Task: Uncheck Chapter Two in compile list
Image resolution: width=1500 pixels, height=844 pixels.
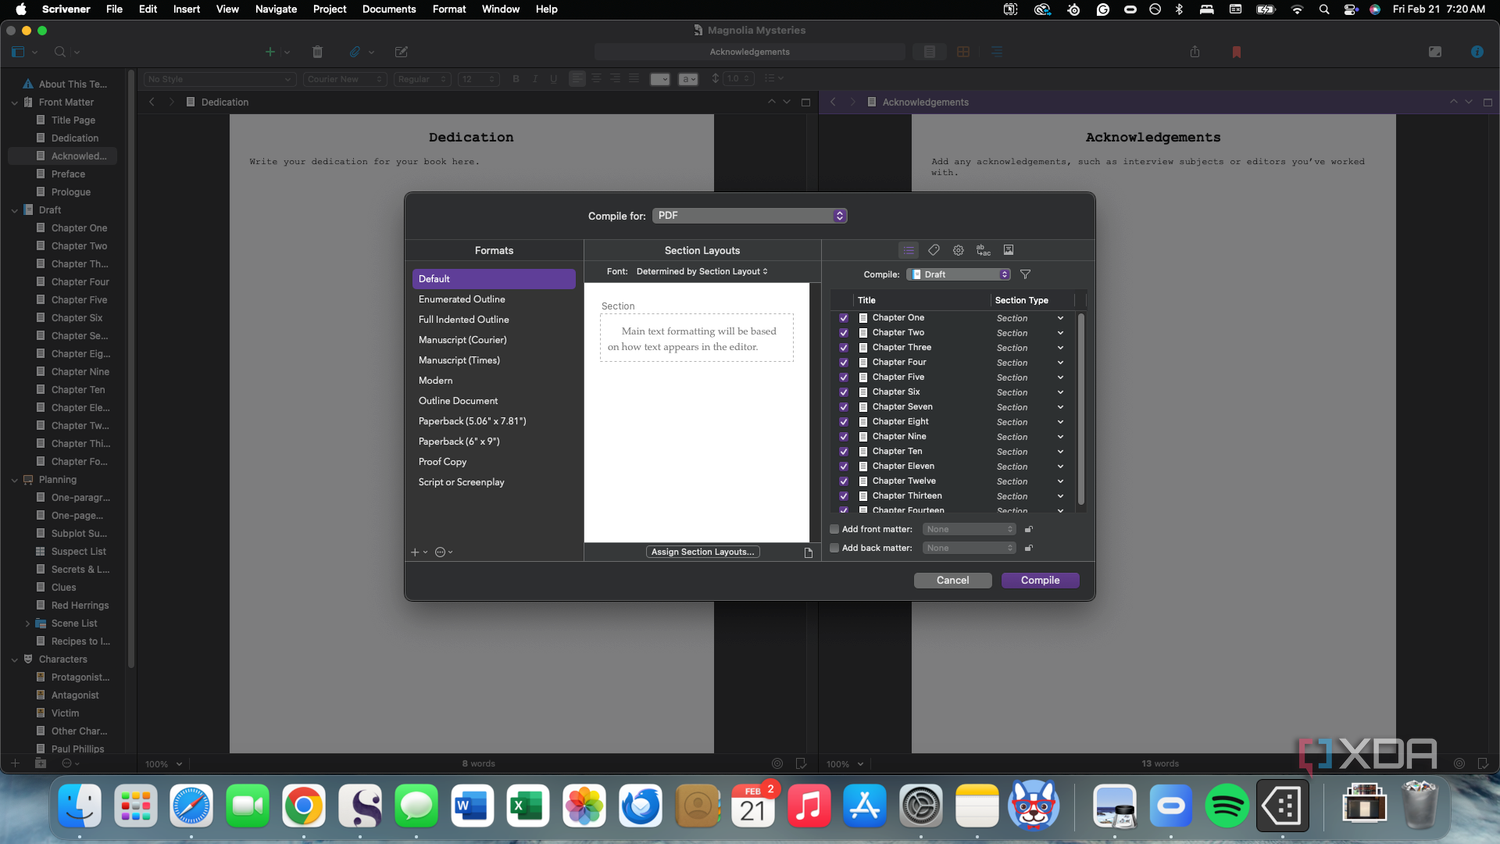Action: [844, 333]
